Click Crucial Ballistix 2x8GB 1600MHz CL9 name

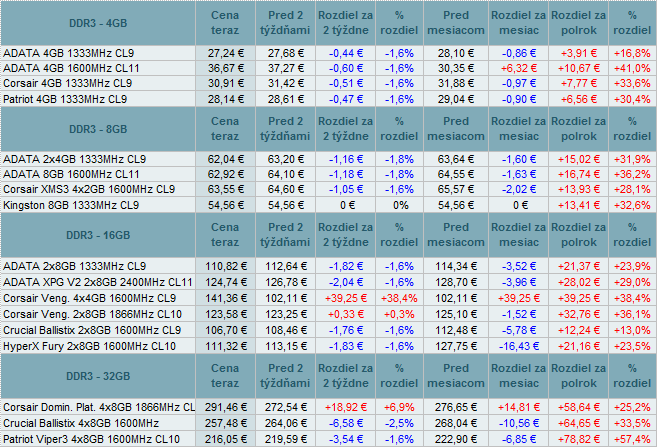pos(92,330)
